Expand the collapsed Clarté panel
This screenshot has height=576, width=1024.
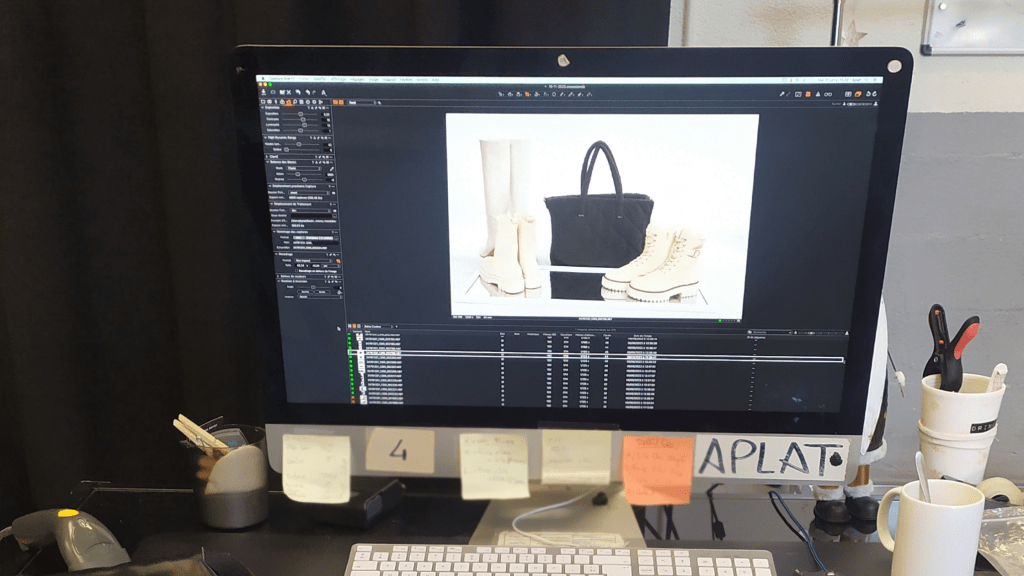tap(266, 156)
